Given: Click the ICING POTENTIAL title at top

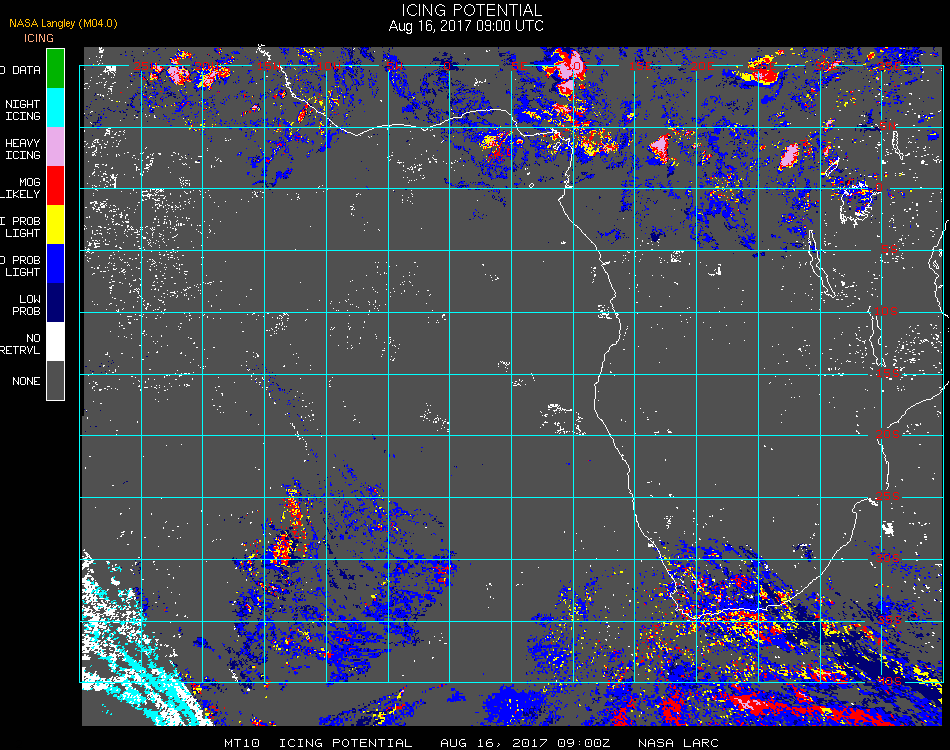Looking at the screenshot, I should pyautogui.click(x=471, y=10).
